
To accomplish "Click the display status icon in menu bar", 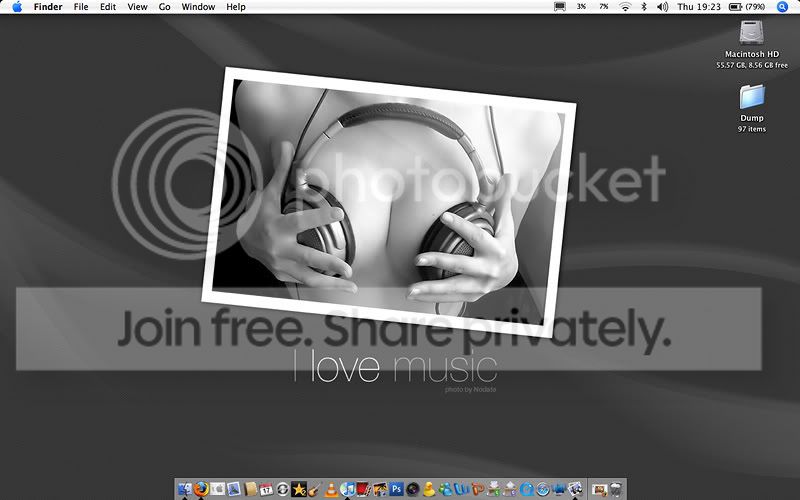I will point(560,7).
